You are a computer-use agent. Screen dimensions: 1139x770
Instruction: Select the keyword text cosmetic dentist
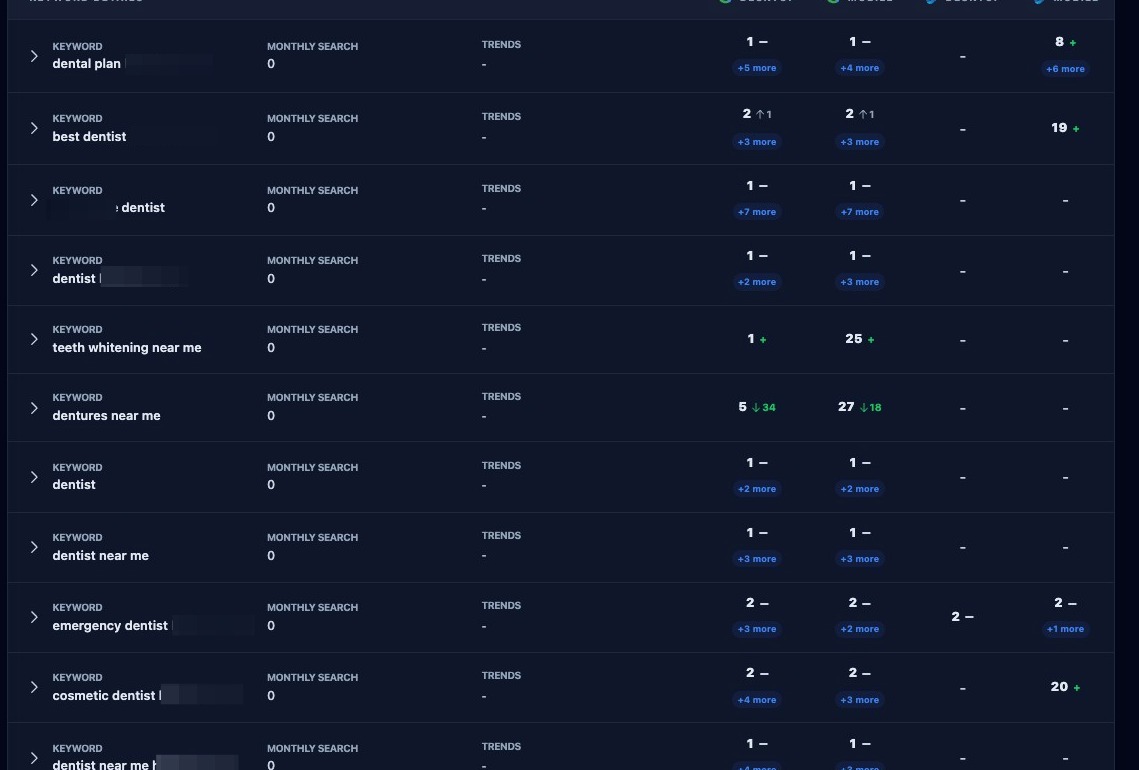pos(103,696)
